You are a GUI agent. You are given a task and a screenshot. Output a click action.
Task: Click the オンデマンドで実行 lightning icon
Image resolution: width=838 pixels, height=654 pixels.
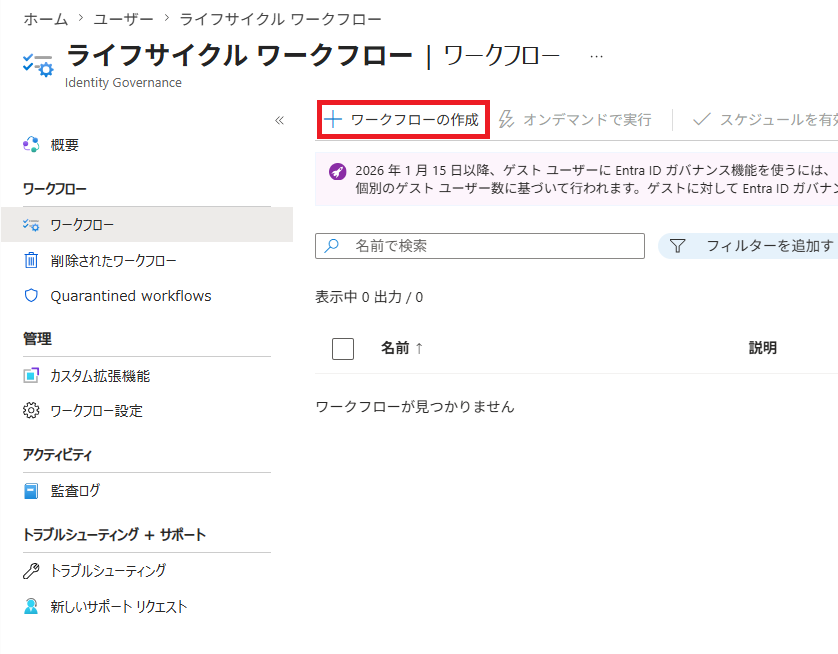coord(506,119)
